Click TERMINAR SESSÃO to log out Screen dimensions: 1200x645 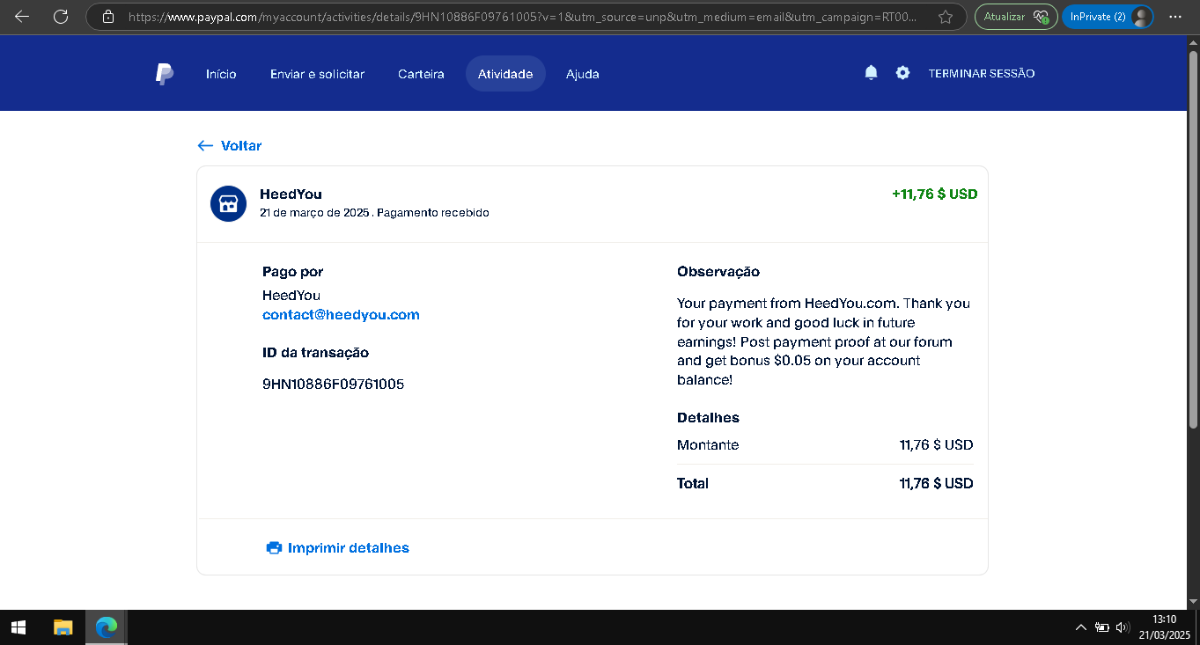(x=981, y=74)
